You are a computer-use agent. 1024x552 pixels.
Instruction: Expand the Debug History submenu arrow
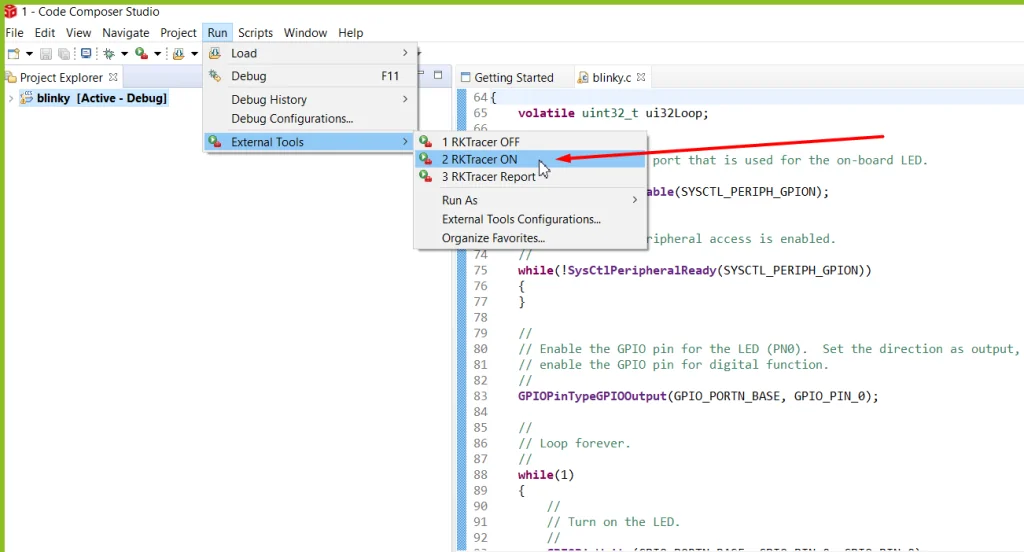tap(405, 99)
